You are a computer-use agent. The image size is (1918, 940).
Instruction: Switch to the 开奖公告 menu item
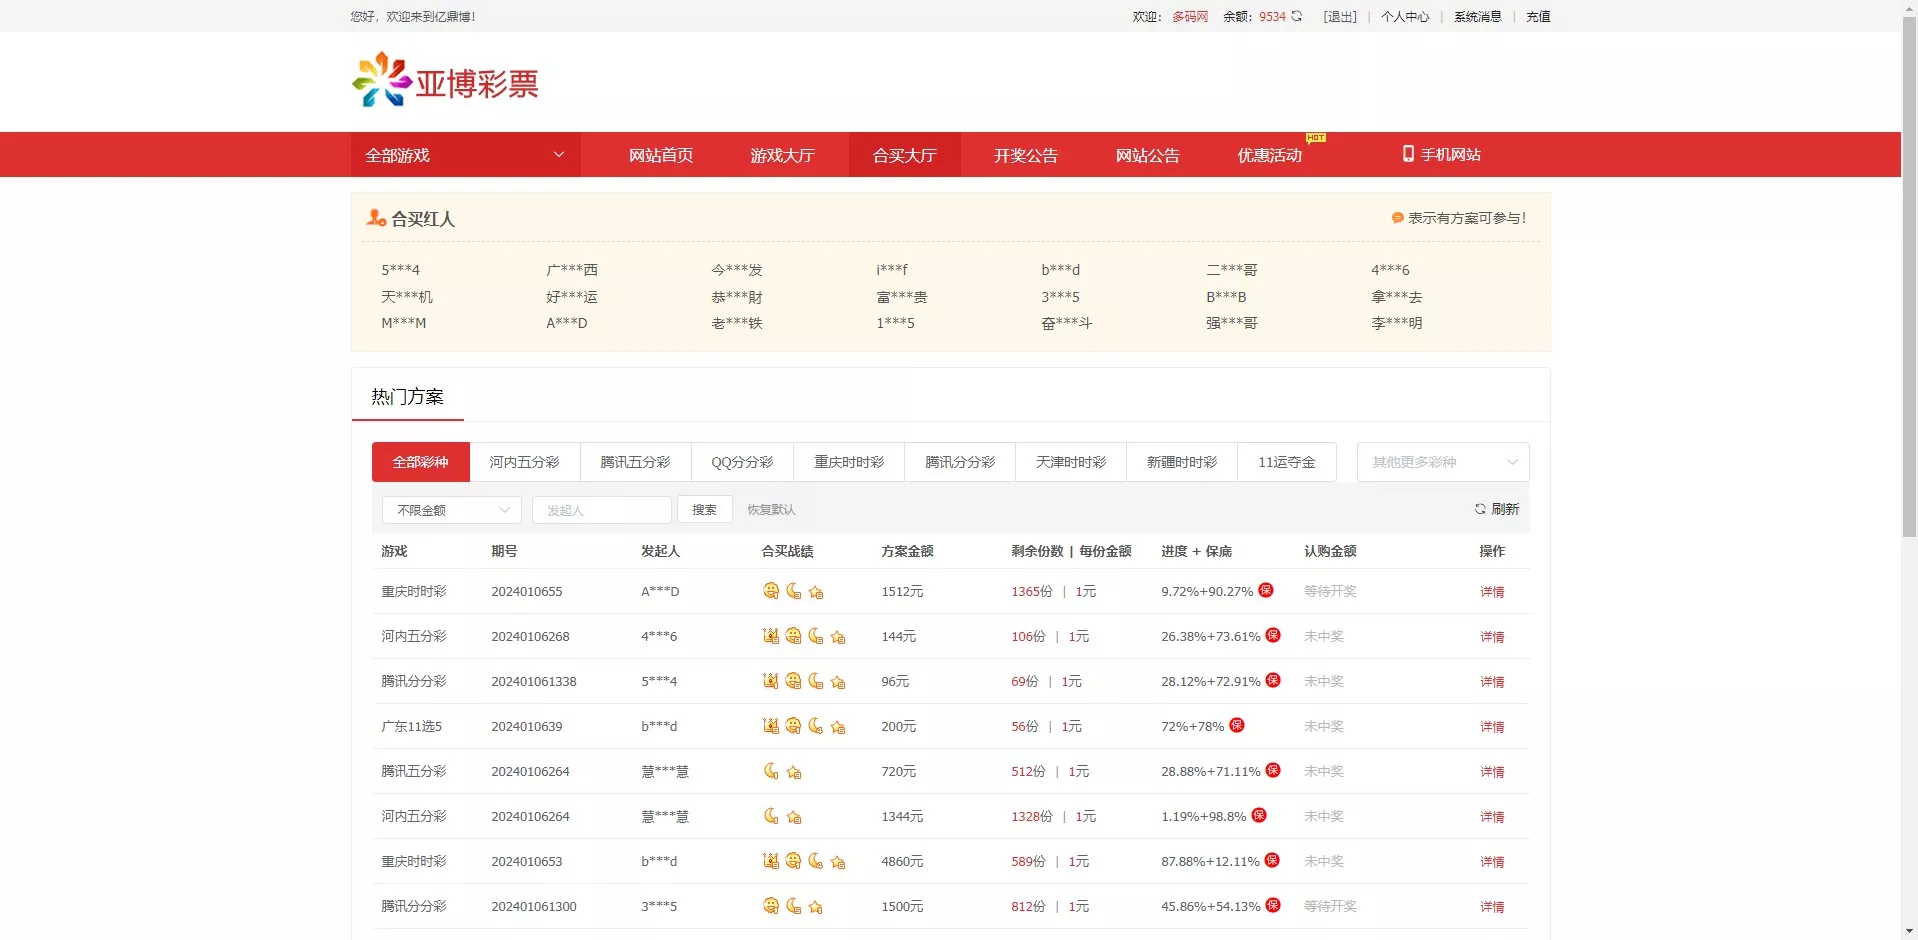click(1024, 154)
